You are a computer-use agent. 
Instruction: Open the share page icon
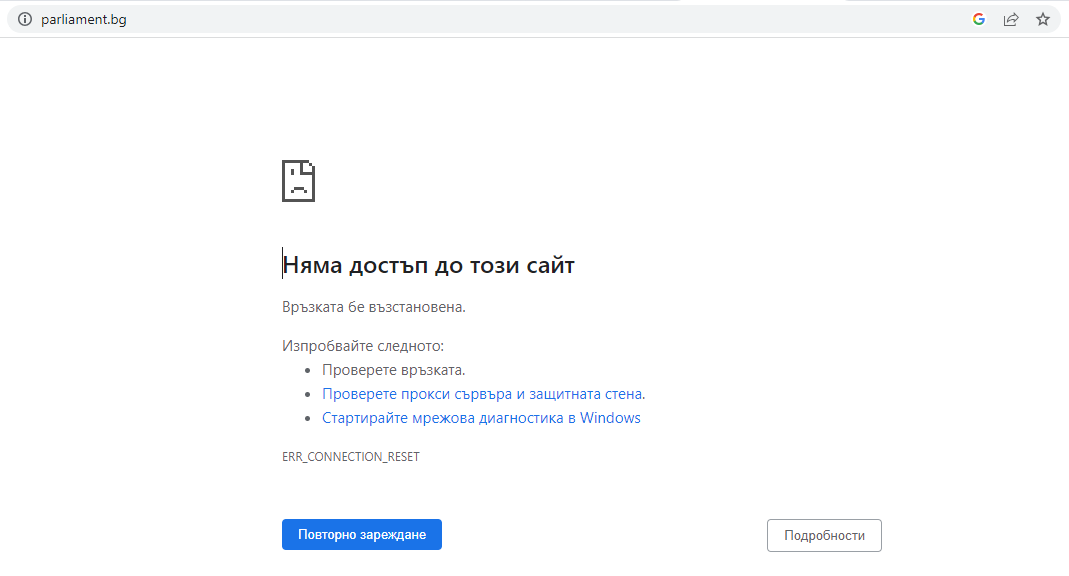[1011, 19]
